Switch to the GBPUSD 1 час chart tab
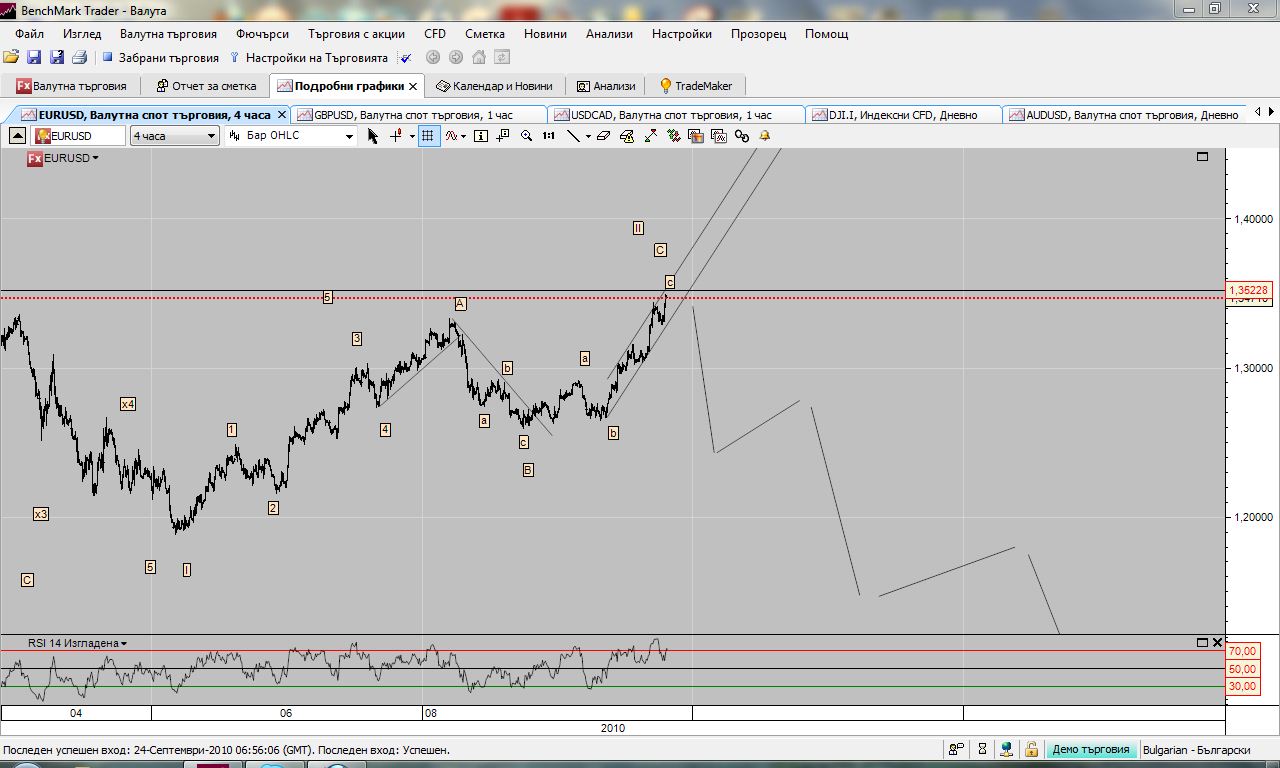Viewport: 1280px width, 768px height. (x=419, y=115)
